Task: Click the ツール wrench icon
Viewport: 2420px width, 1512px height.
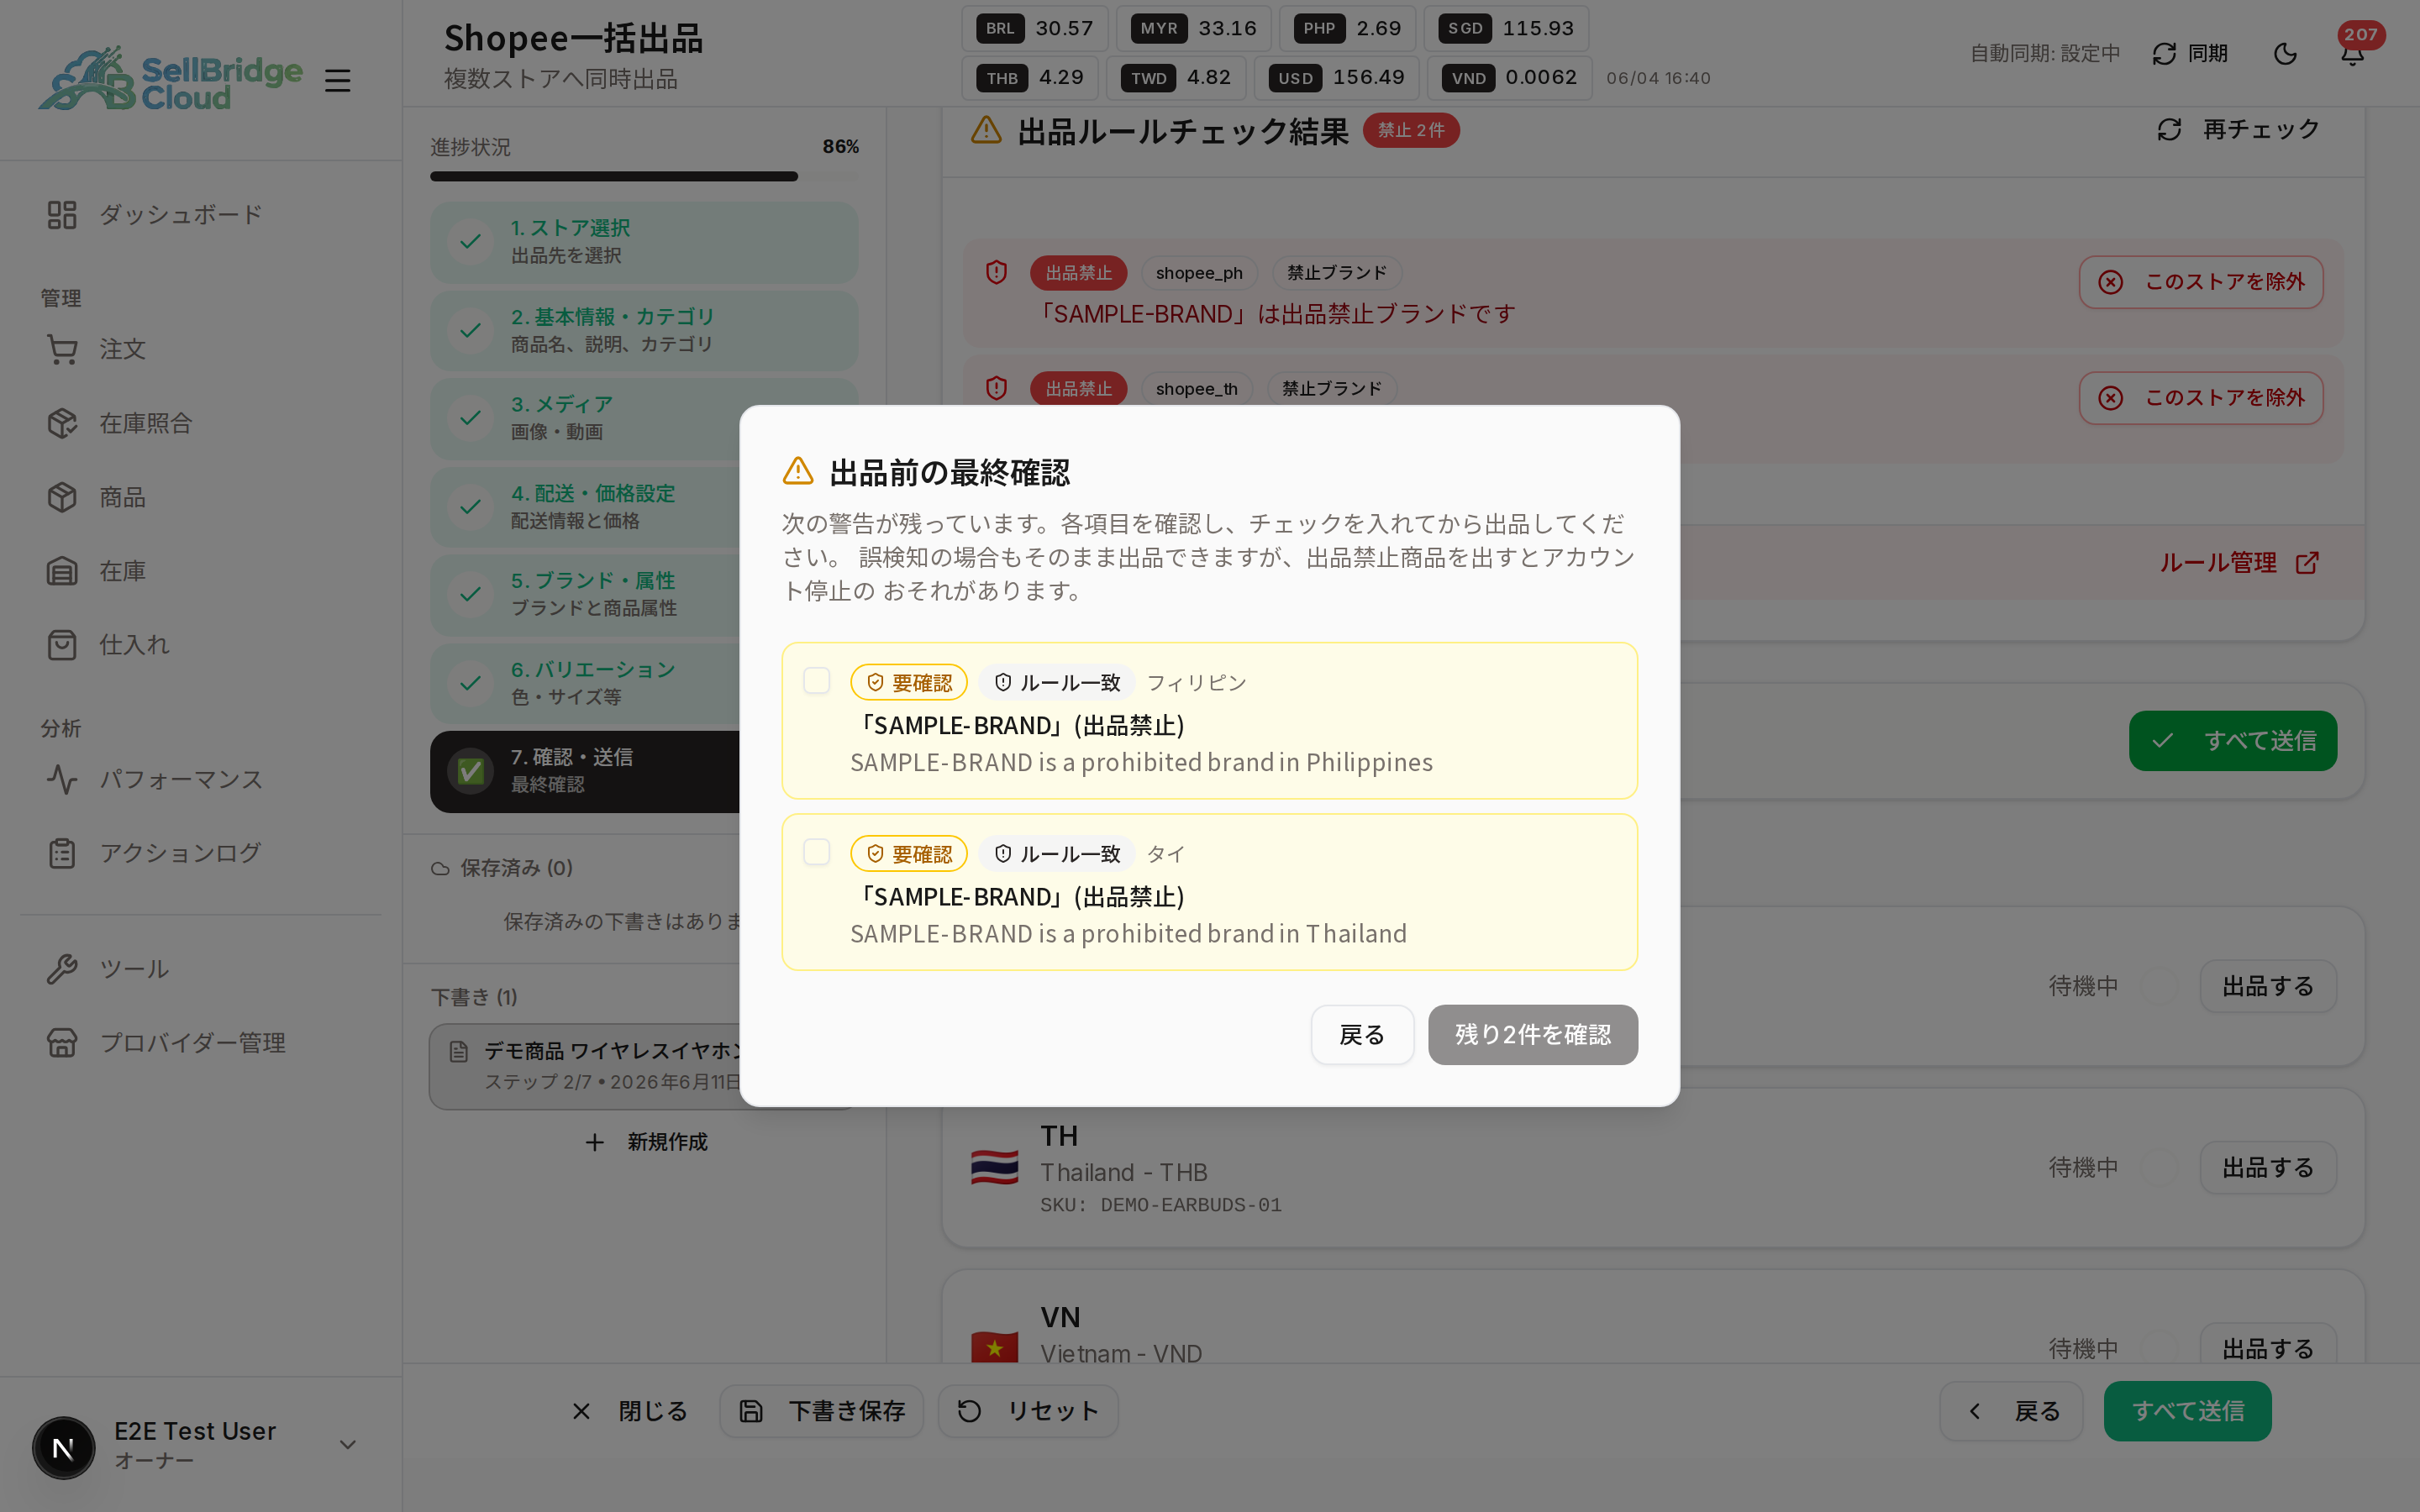Action: pyautogui.click(x=62, y=969)
